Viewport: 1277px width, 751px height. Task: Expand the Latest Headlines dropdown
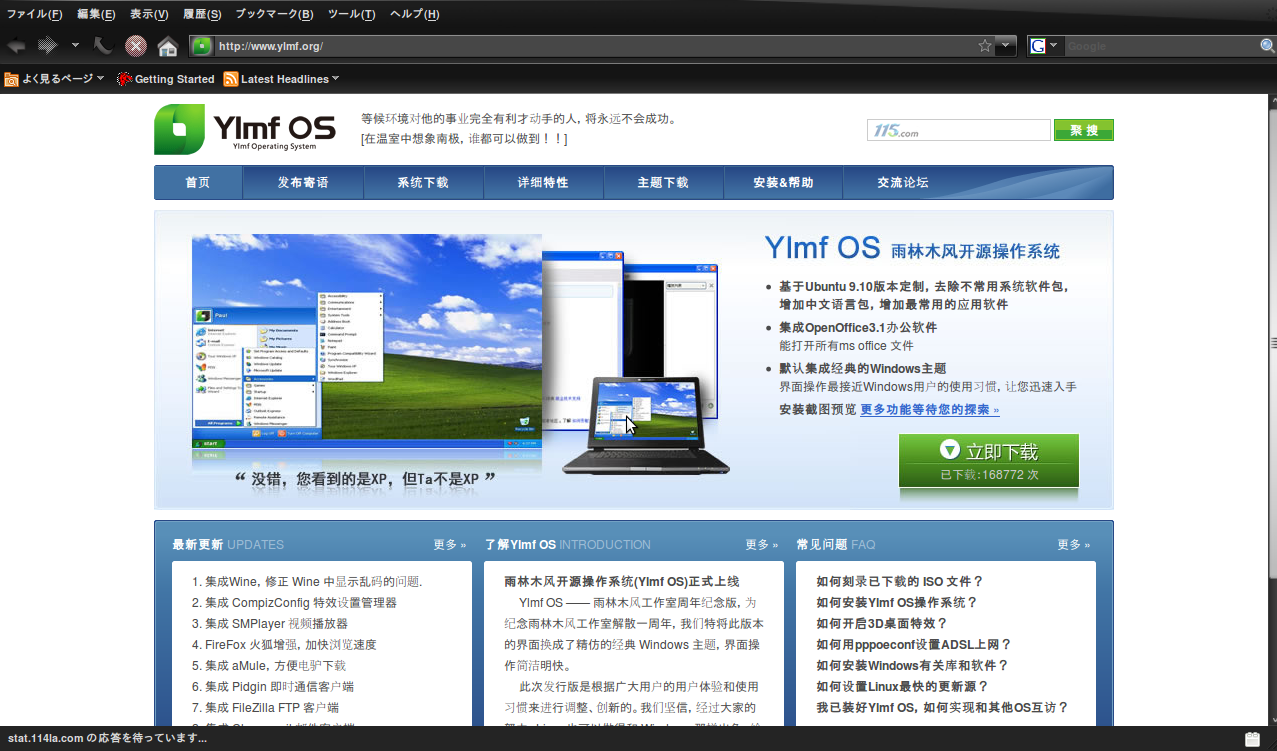pos(335,78)
